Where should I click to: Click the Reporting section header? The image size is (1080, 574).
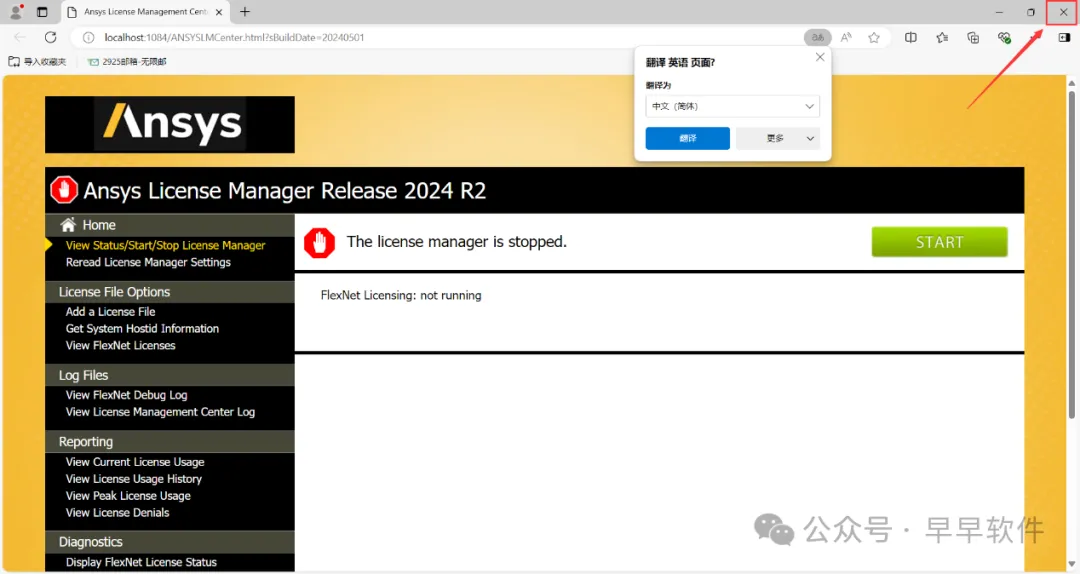(169, 442)
